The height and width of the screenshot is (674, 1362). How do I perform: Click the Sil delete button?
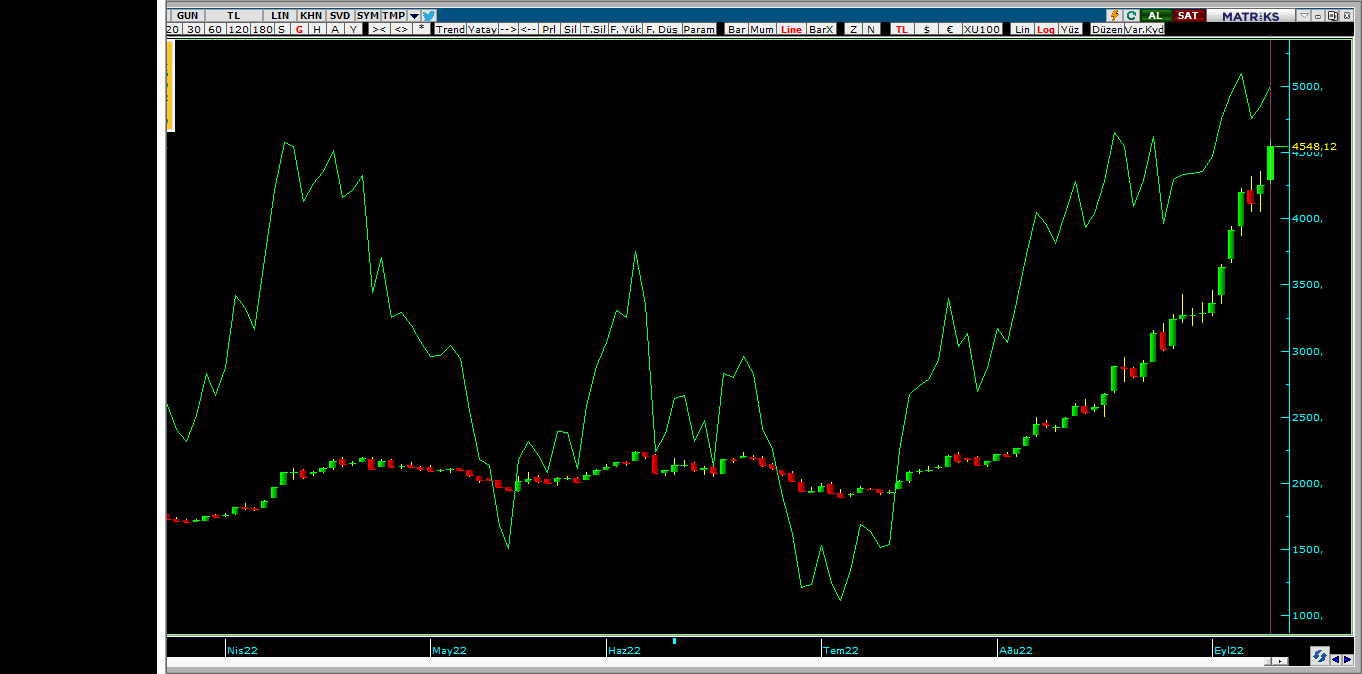(570, 29)
